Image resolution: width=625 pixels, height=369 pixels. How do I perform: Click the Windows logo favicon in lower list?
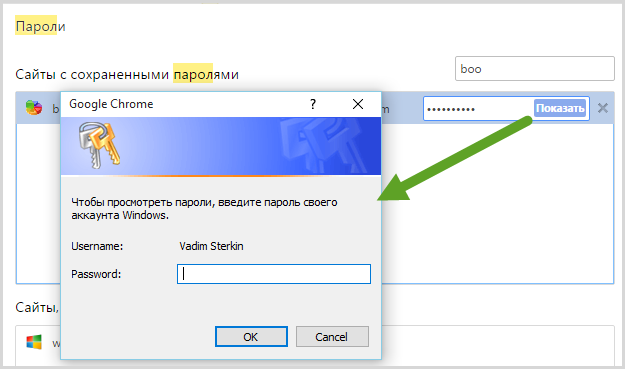click(x=34, y=342)
